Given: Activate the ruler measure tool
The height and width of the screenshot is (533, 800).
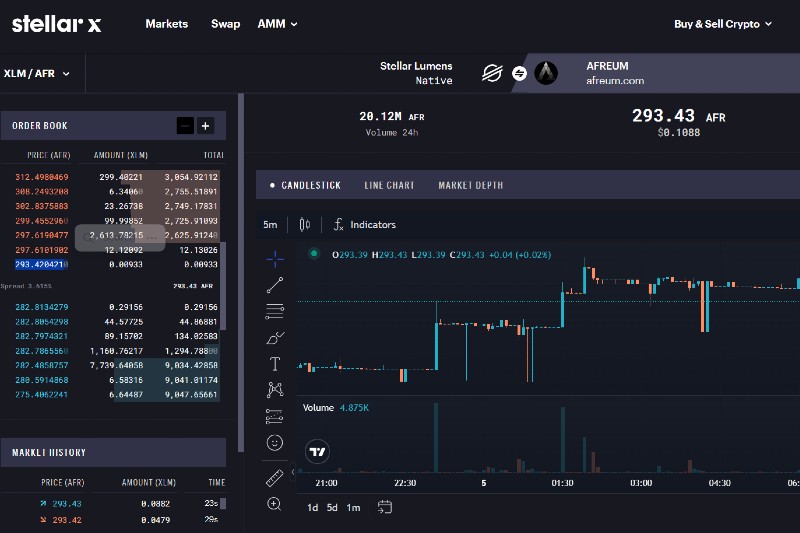Looking at the screenshot, I should (275, 479).
